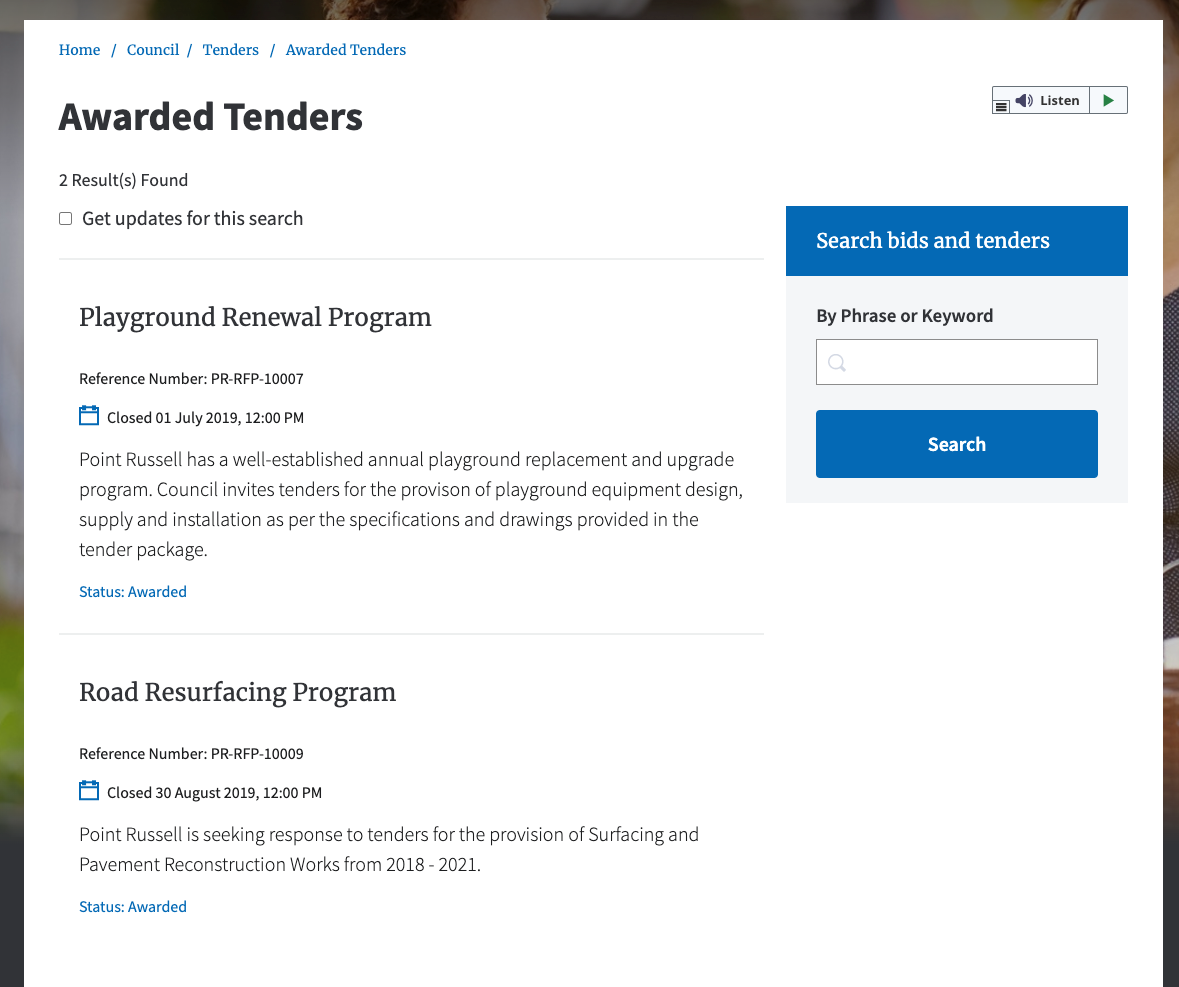Open the Council breadcrumb link

(152, 50)
